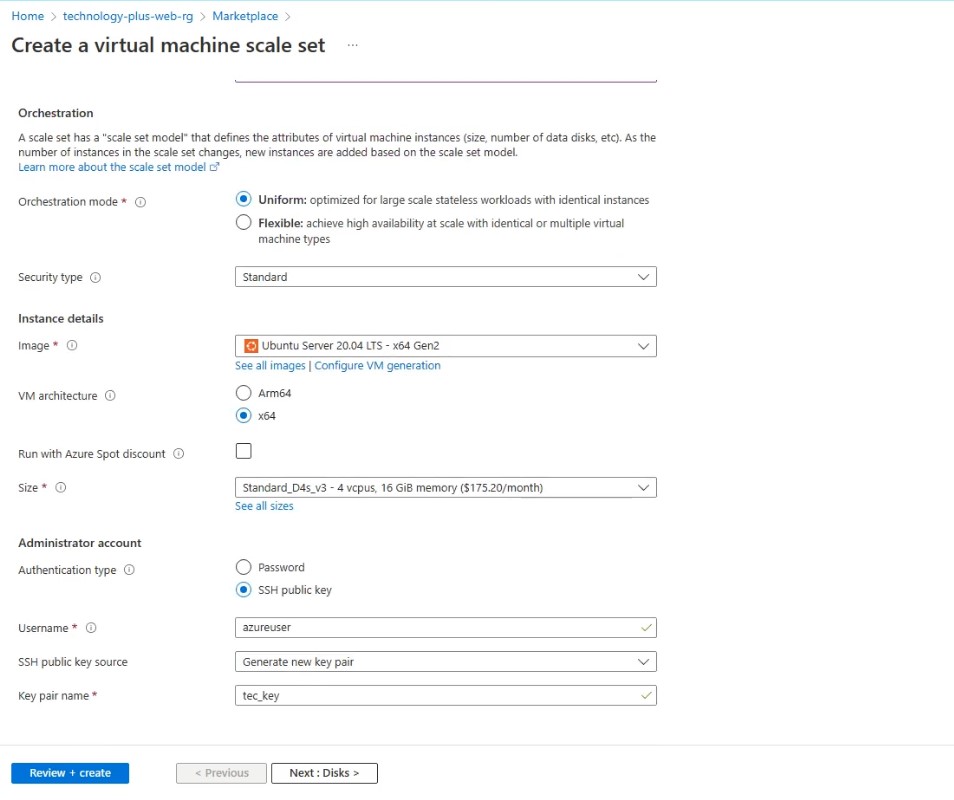Click the info icon next to Orchestration mode
954x800 pixels.
[x=140, y=202]
